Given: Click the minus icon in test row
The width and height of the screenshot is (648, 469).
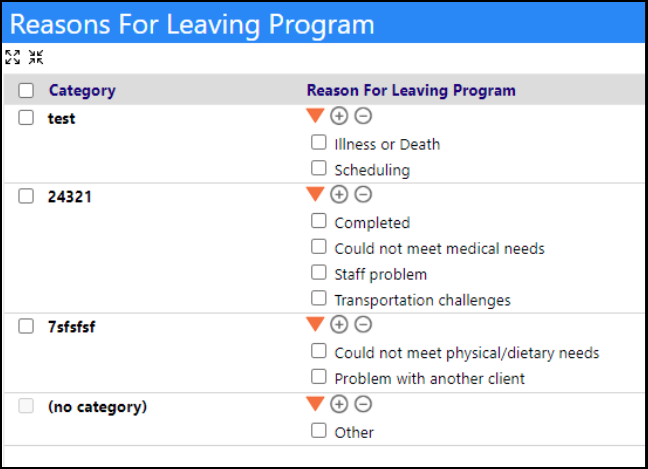Looking at the screenshot, I should click(x=363, y=116).
